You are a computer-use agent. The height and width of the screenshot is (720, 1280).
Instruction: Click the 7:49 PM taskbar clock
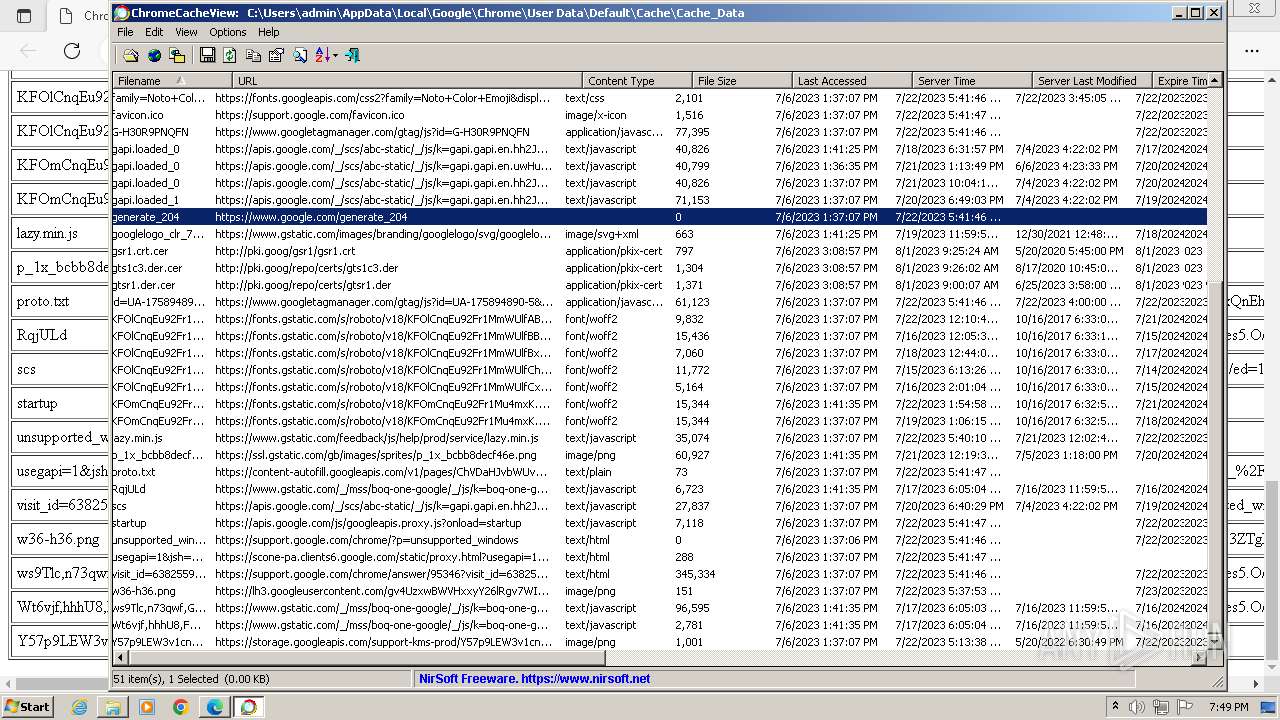coord(1229,707)
